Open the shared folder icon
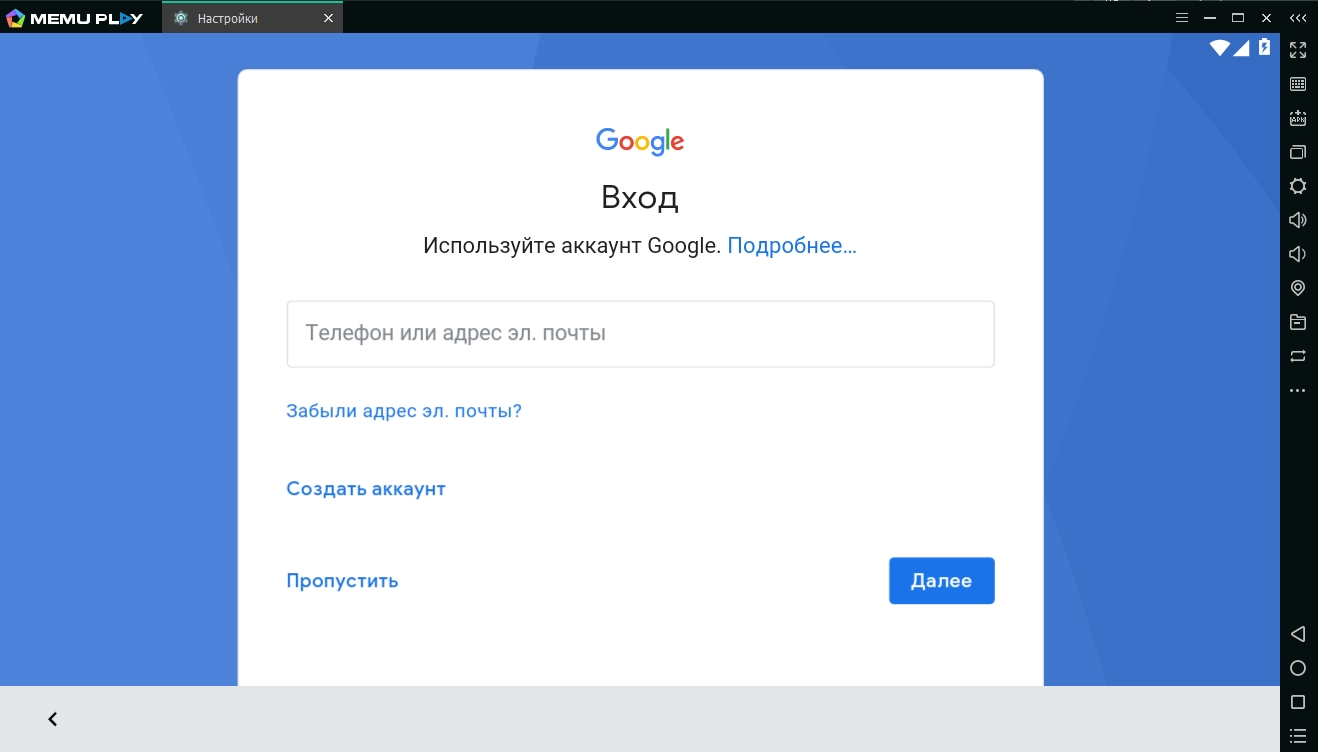 pos(1298,322)
